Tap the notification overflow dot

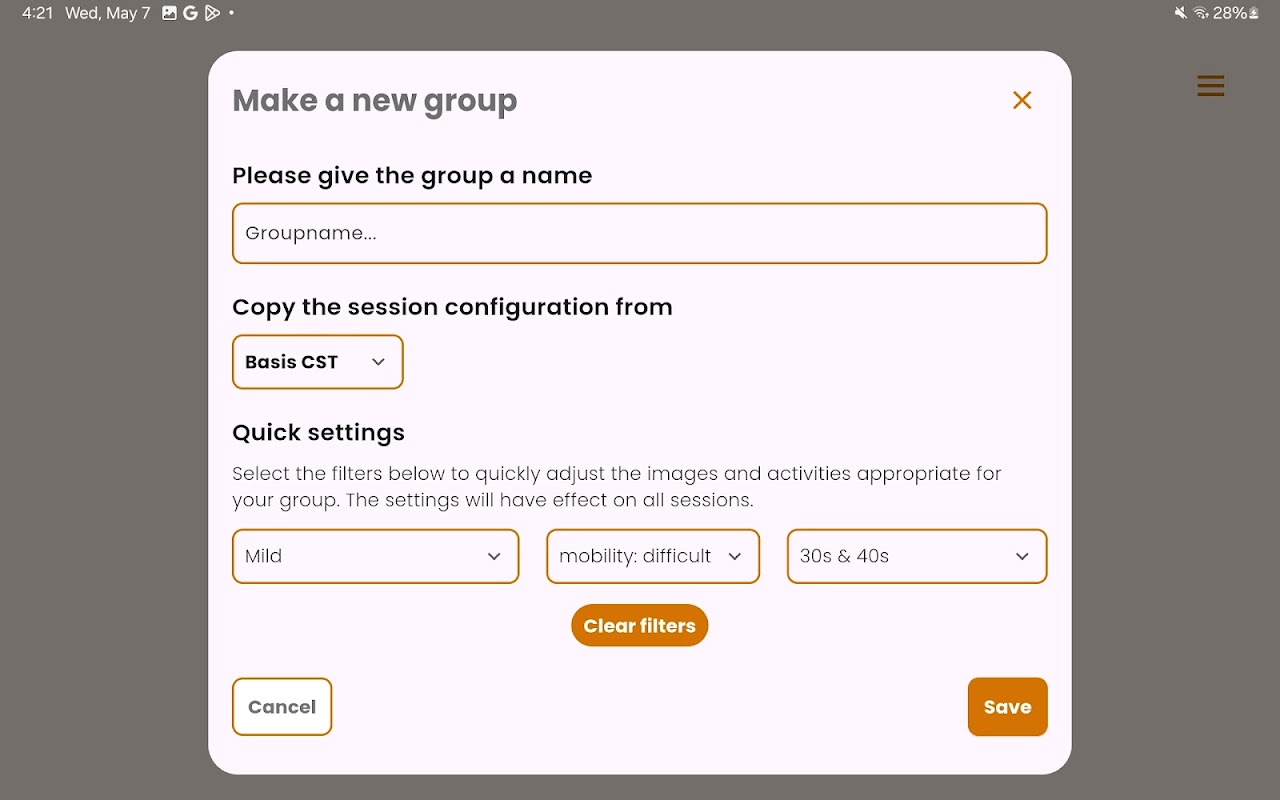[x=231, y=13]
